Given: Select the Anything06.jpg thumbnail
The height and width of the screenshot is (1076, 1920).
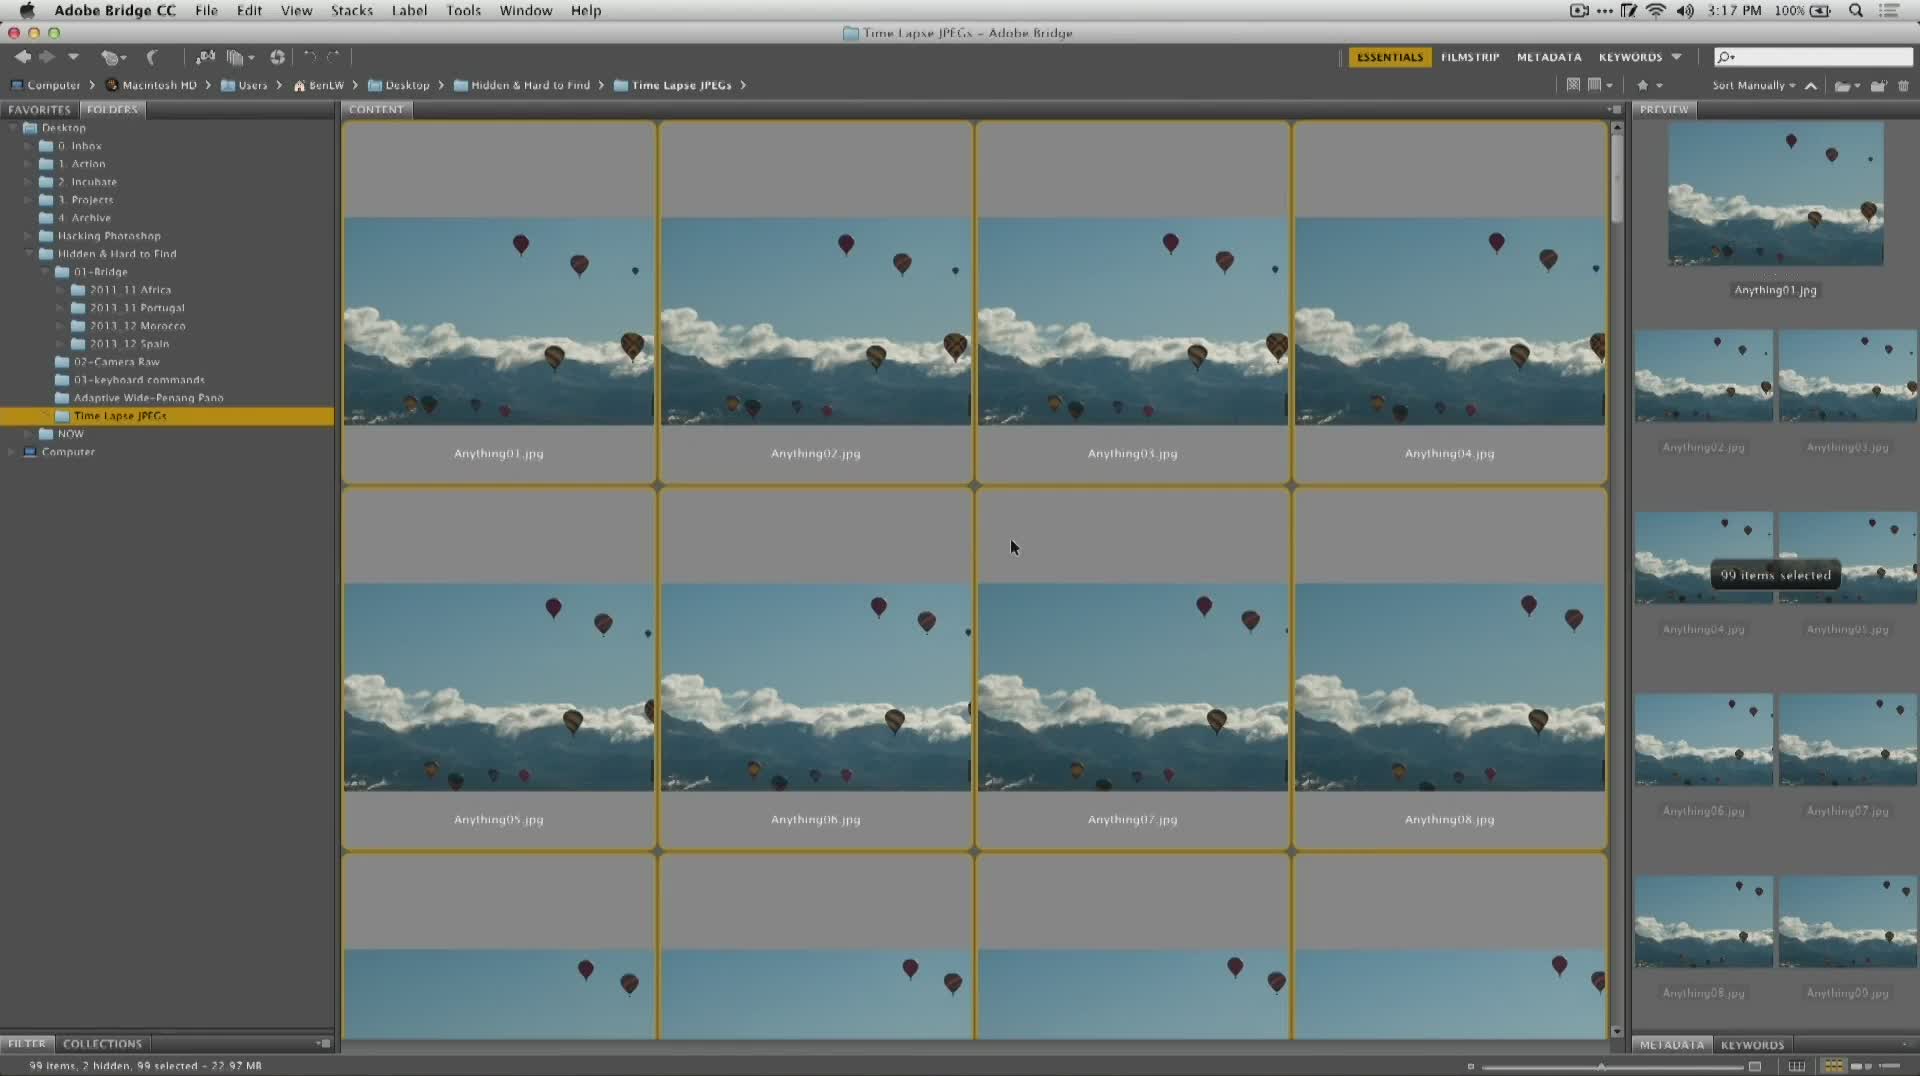Looking at the screenshot, I should (815, 687).
